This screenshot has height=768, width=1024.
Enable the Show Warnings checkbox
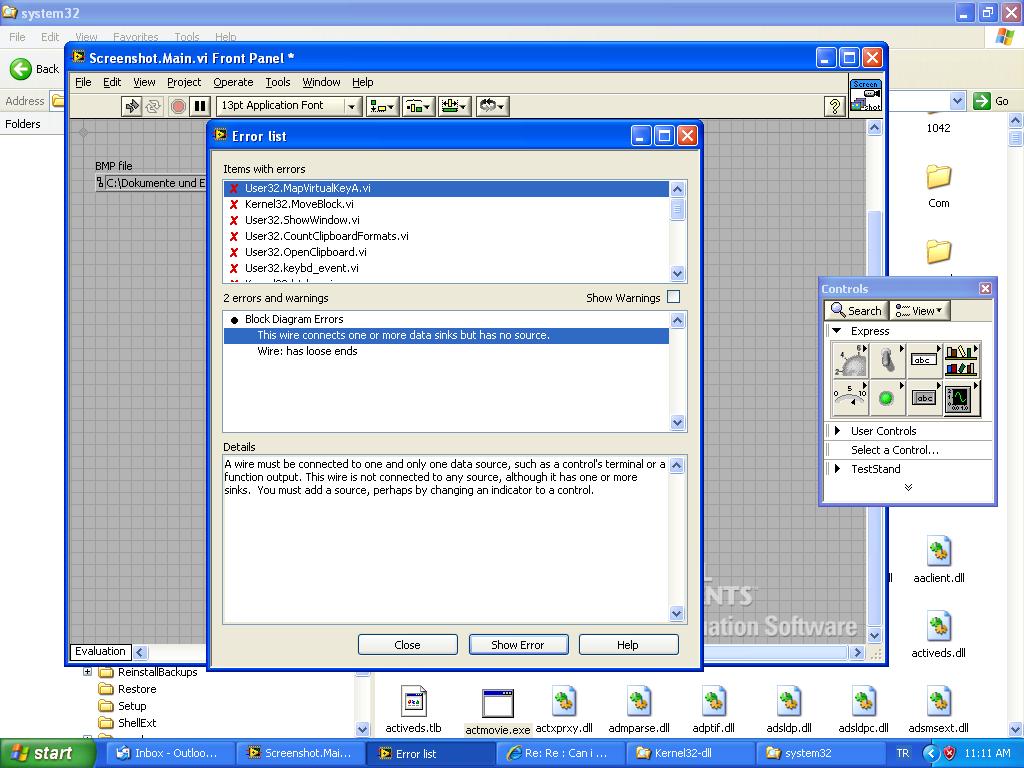673,298
